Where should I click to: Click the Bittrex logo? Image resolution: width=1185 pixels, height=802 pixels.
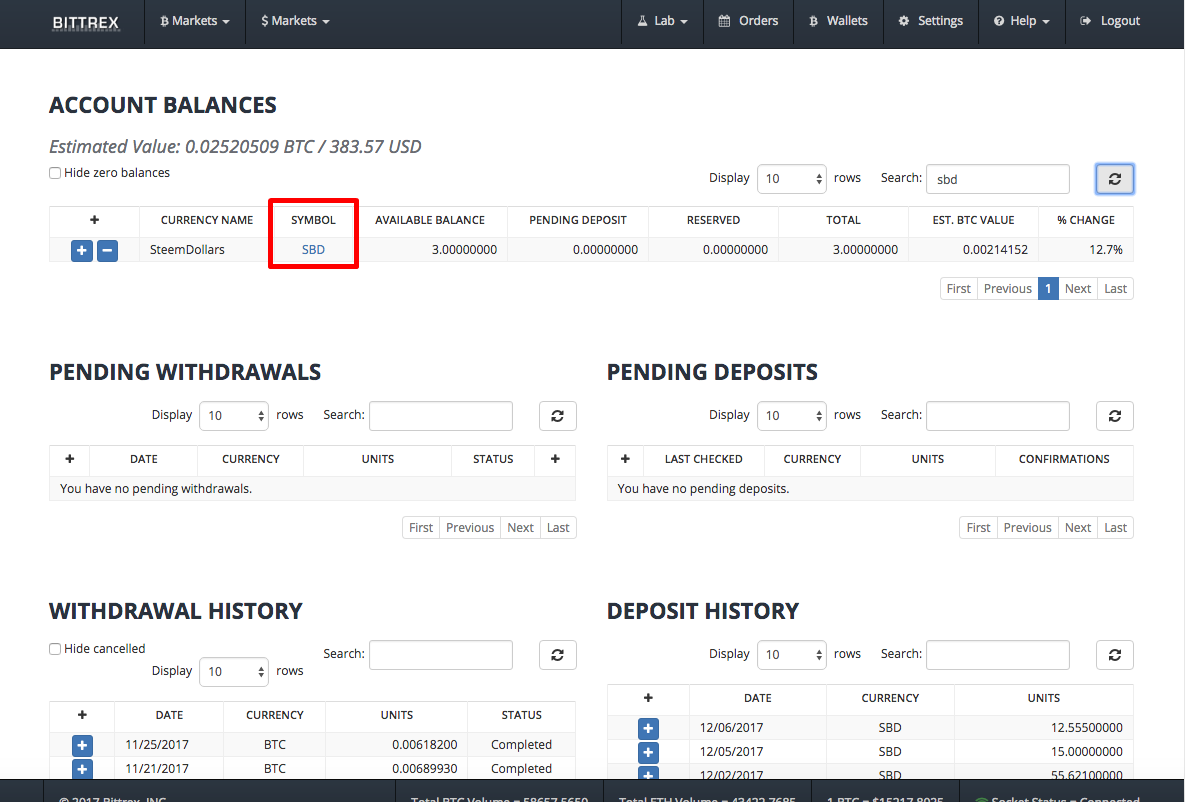tap(85, 22)
